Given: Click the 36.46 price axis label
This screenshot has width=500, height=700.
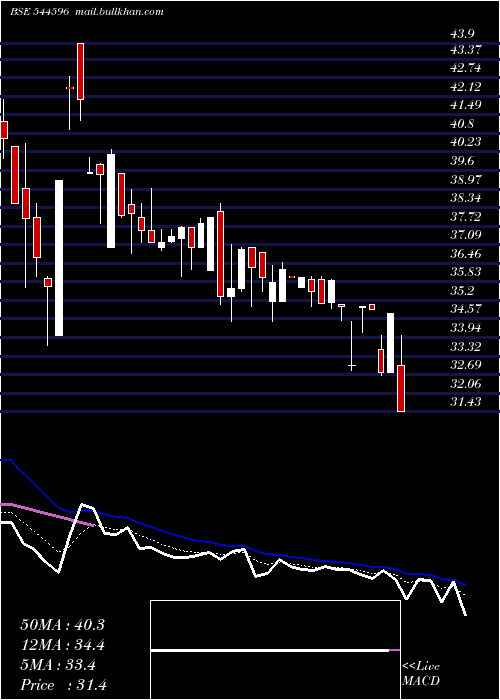Looking at the screenshot, I should [466, 254].
